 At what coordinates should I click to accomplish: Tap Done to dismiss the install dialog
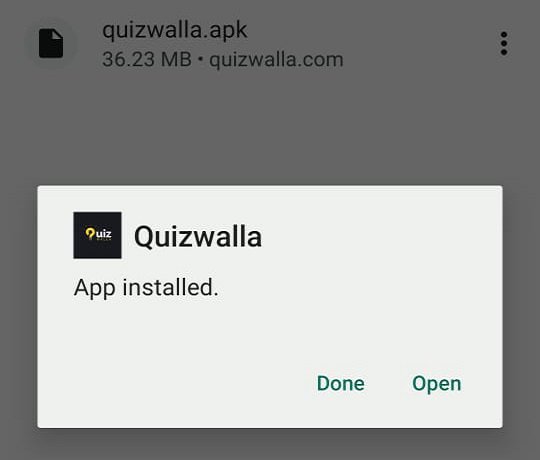coord(341,383)
